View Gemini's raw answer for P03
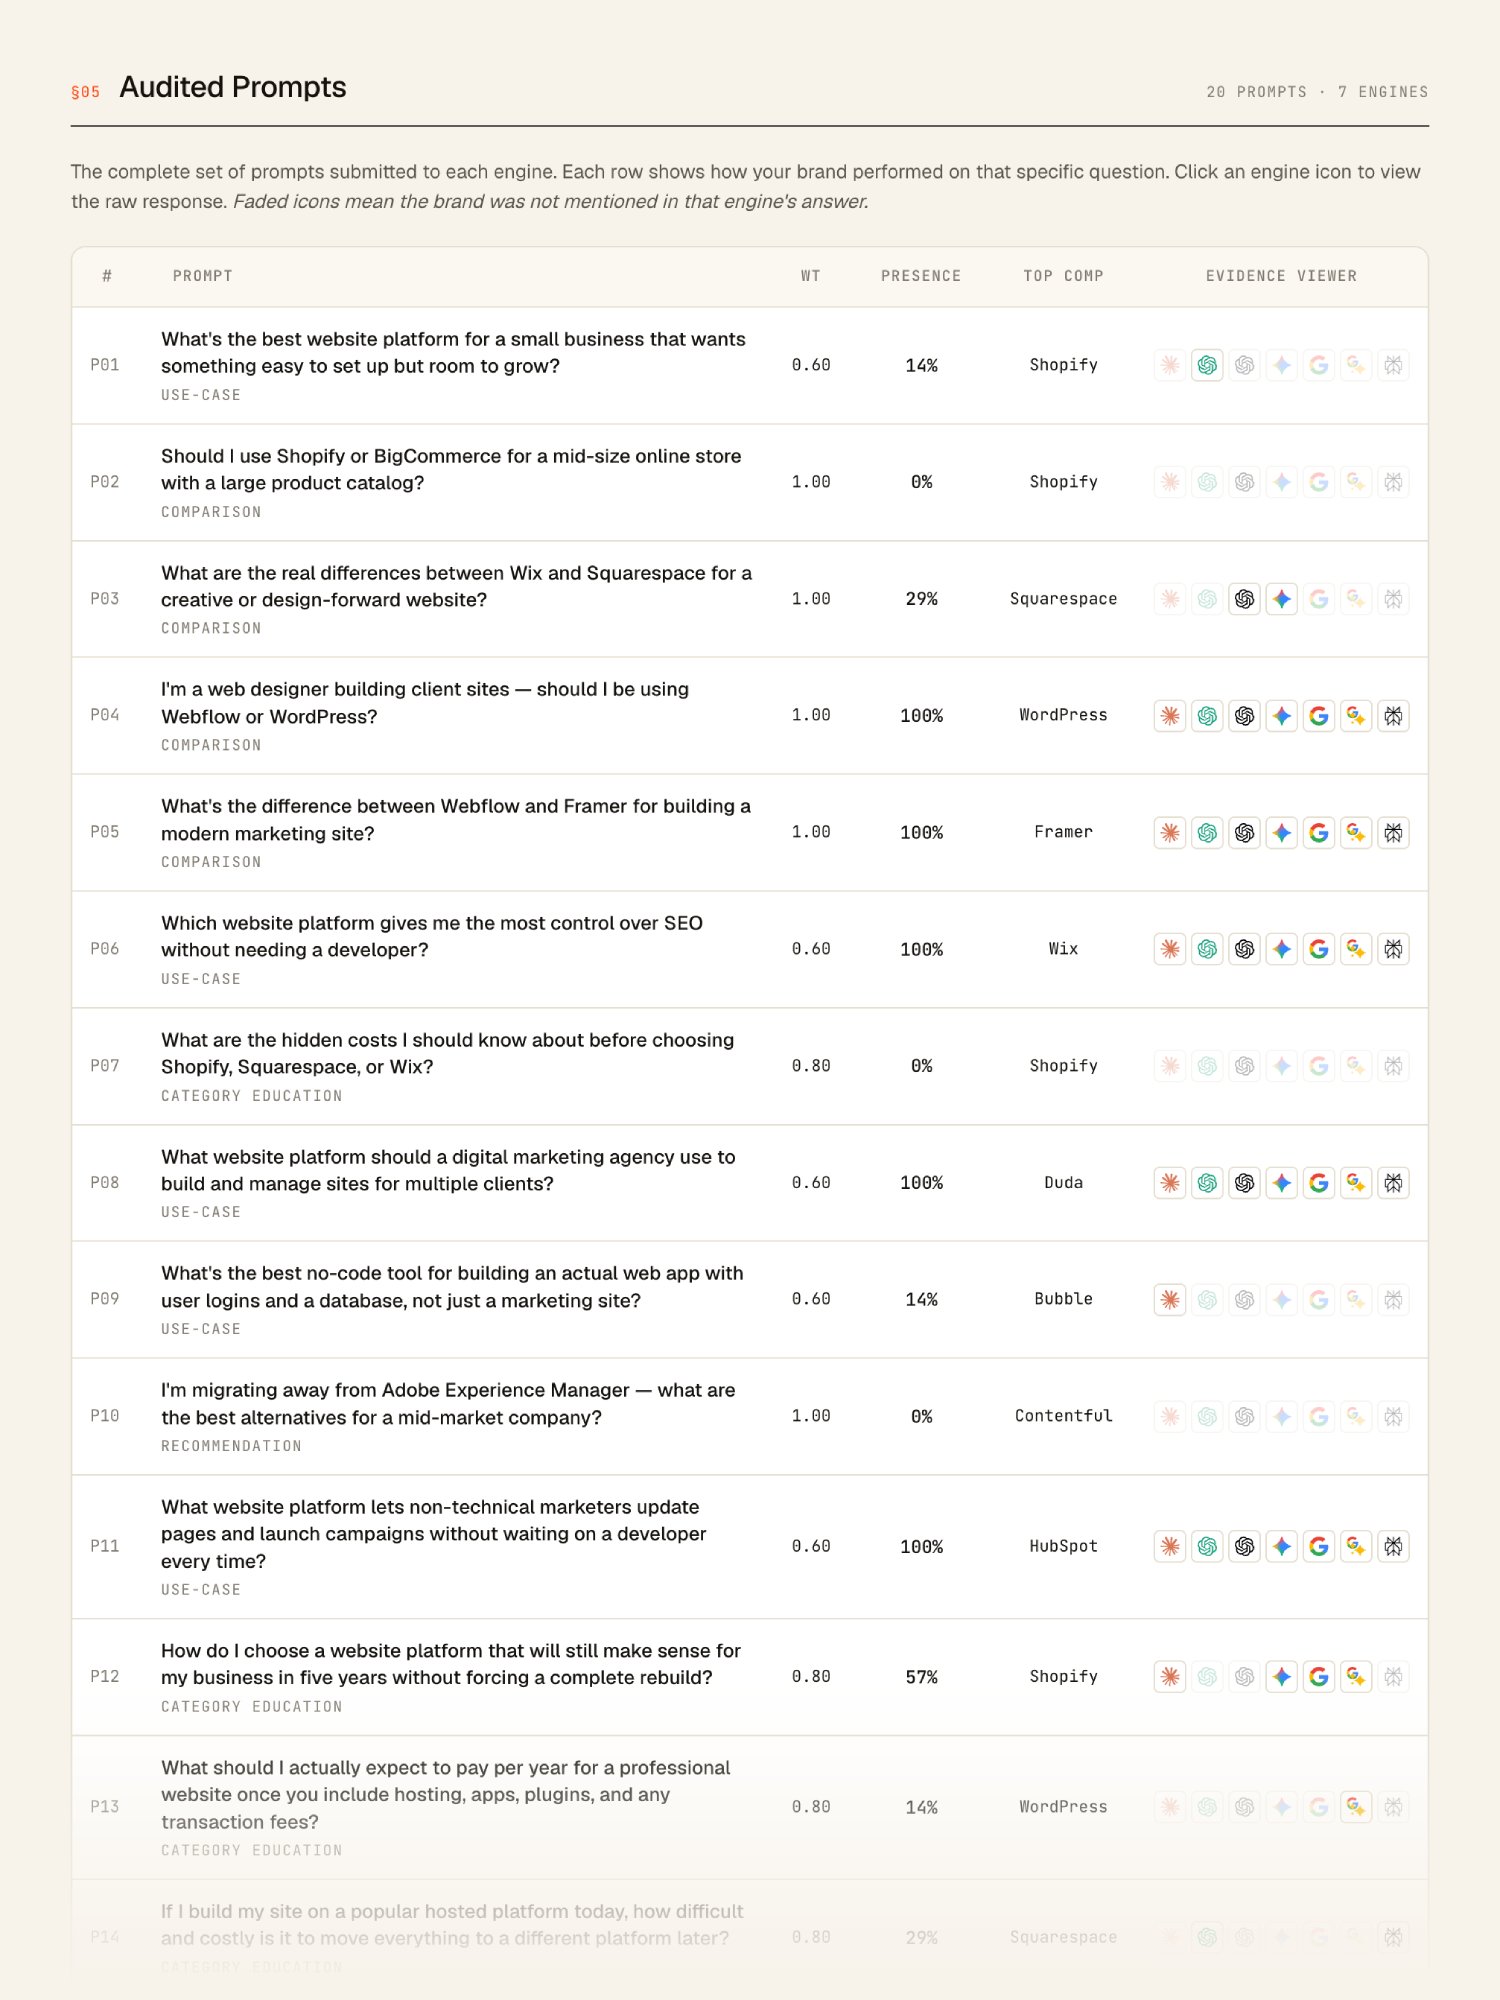Viewport: 1500px width, 2000px height. pyautogui.click(x=1282, y=599)
